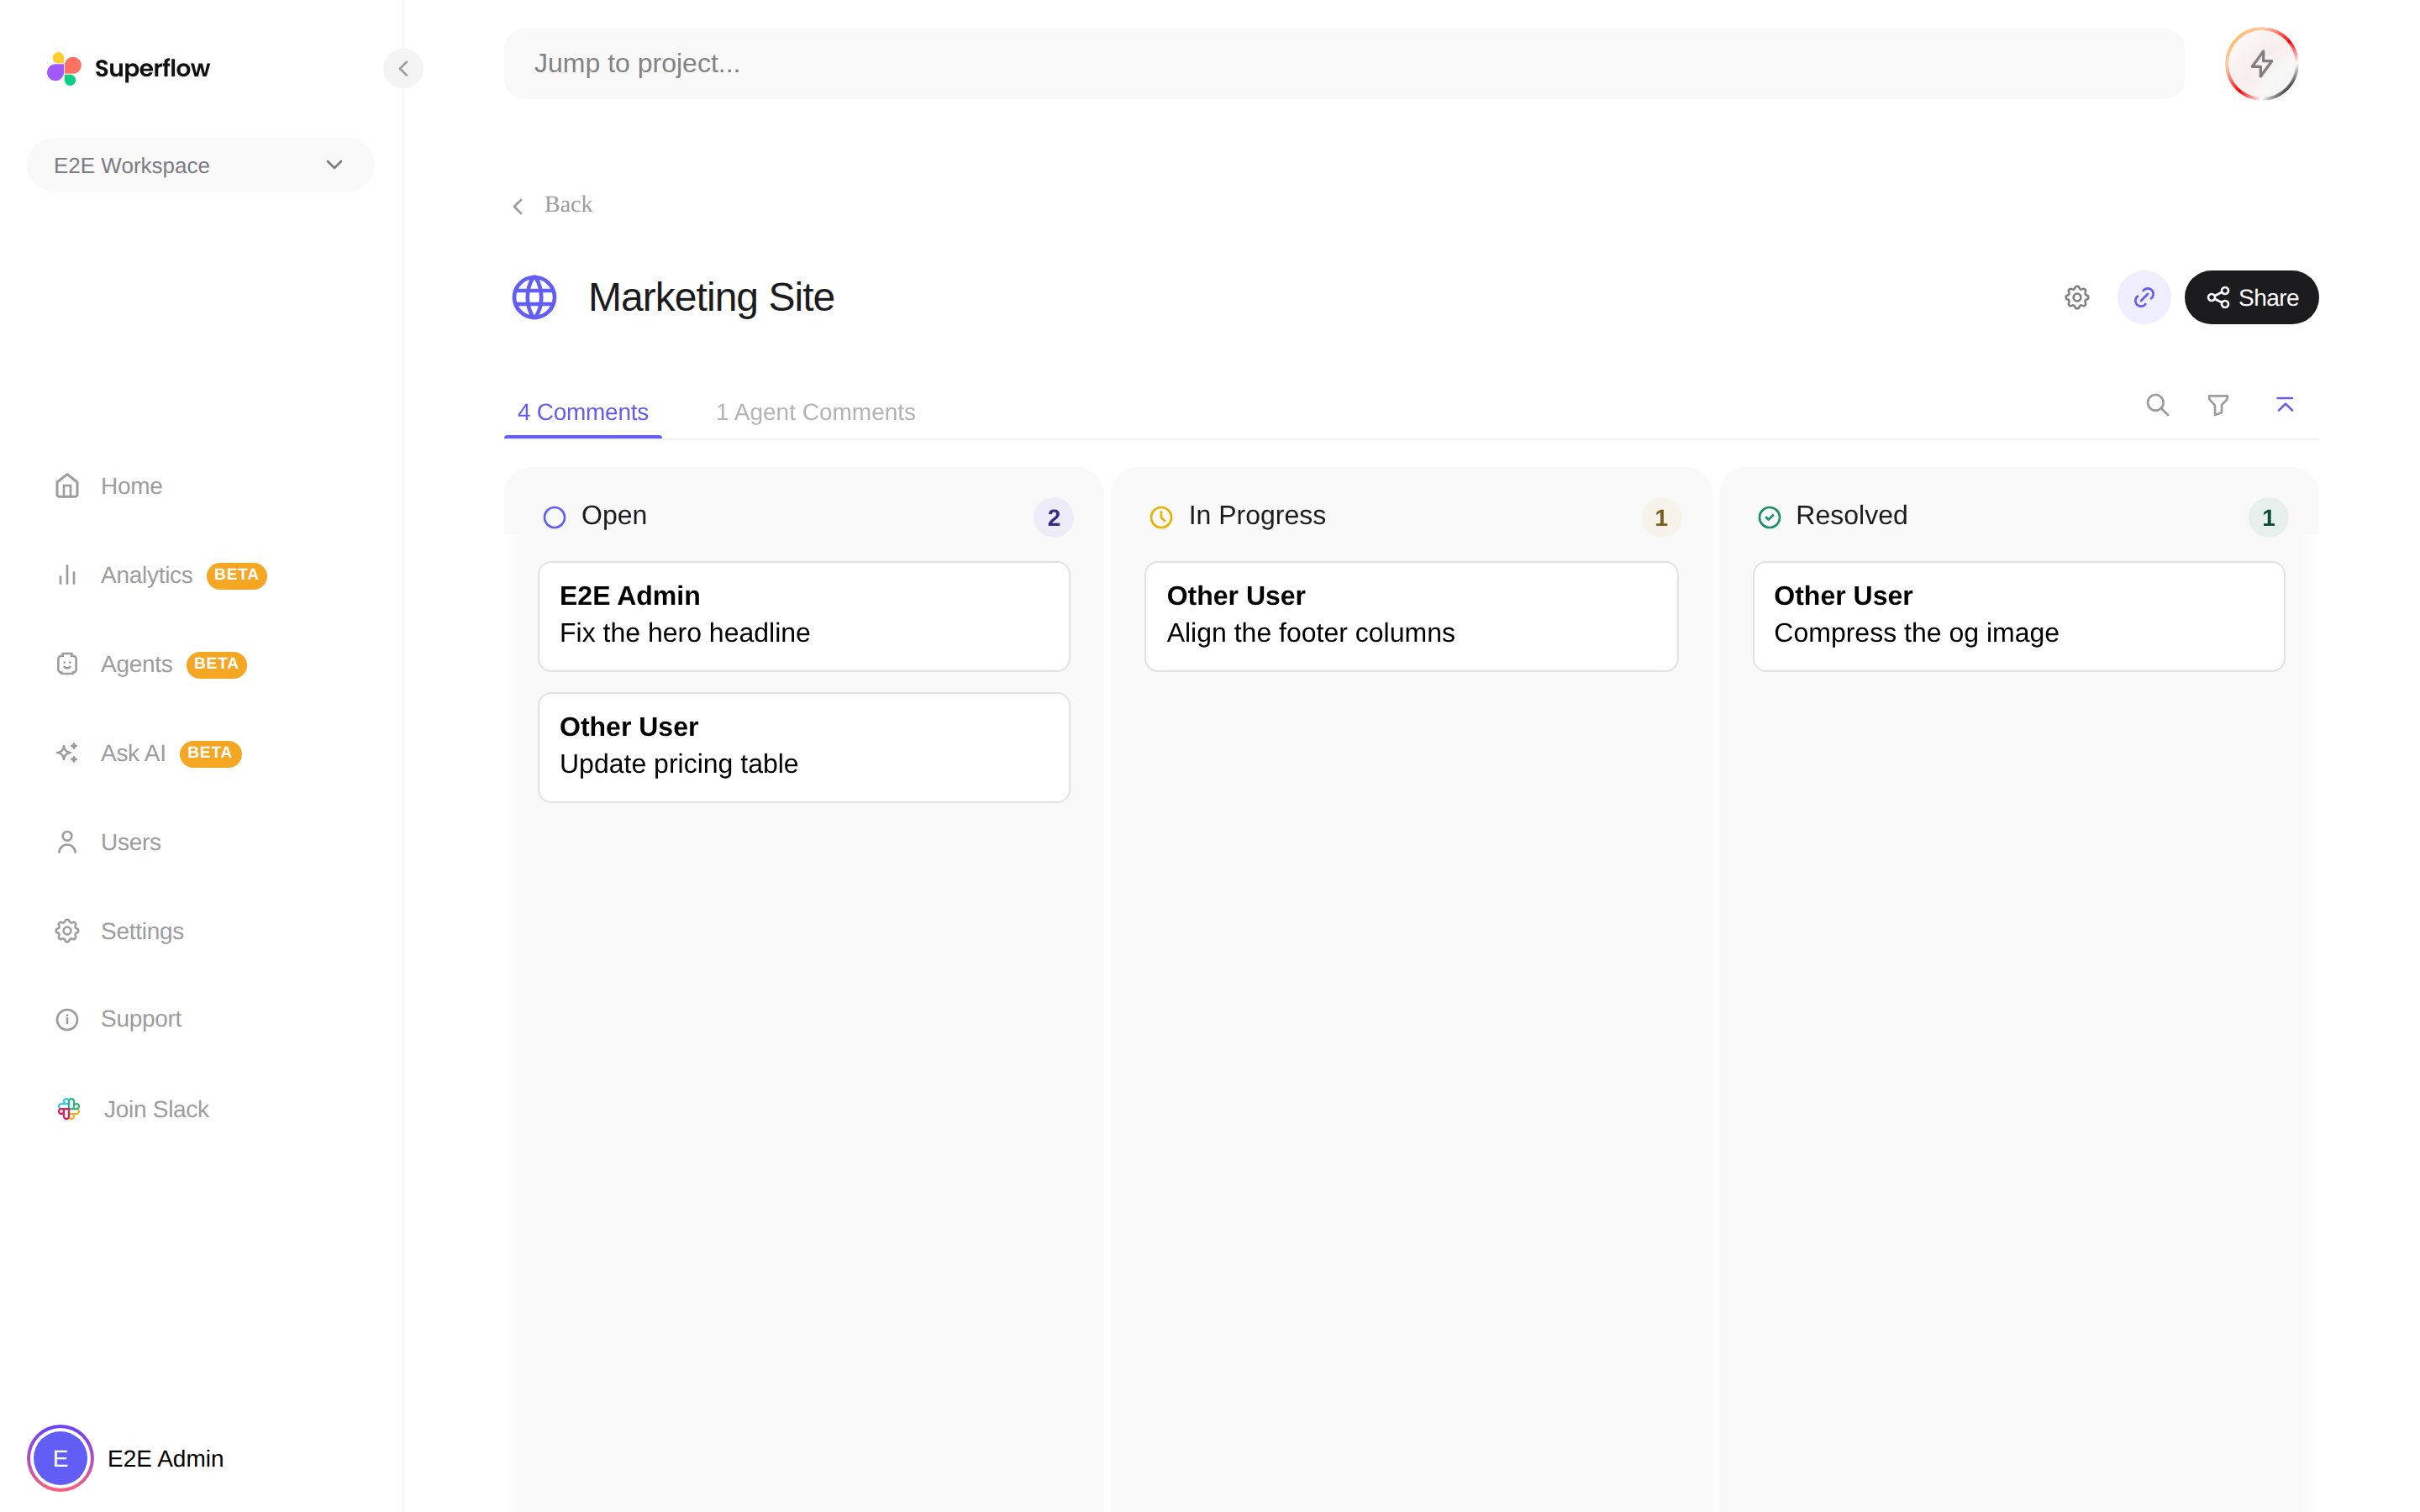
Task: Click the Home label in sidebar
Action: [131, 486]
